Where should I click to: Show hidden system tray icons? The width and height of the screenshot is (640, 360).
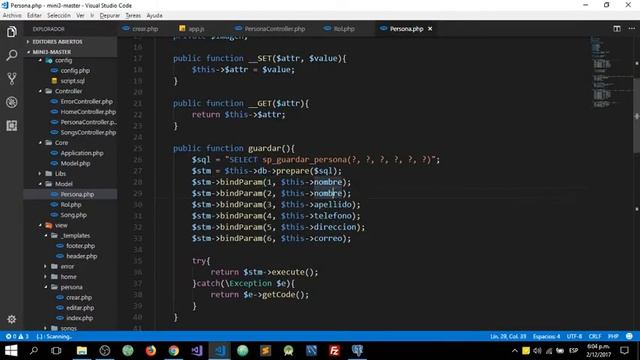pos(515,351)
